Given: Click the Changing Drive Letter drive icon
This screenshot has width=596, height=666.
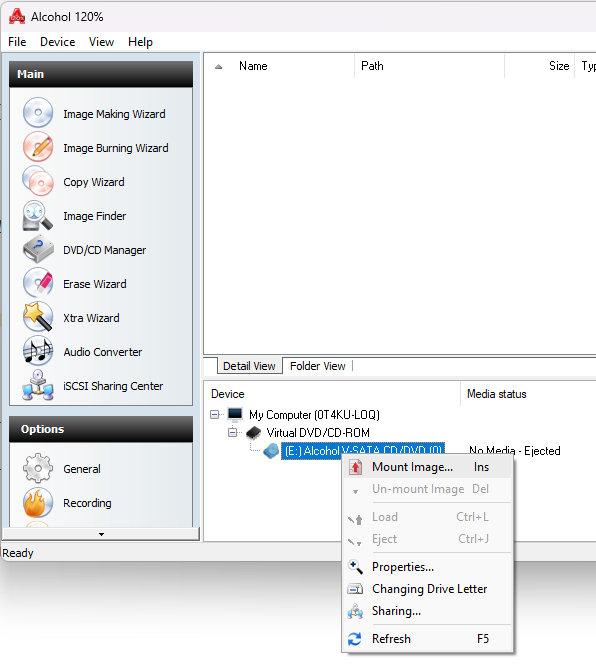Looking at the screenshot, I should tap(355, 589).
